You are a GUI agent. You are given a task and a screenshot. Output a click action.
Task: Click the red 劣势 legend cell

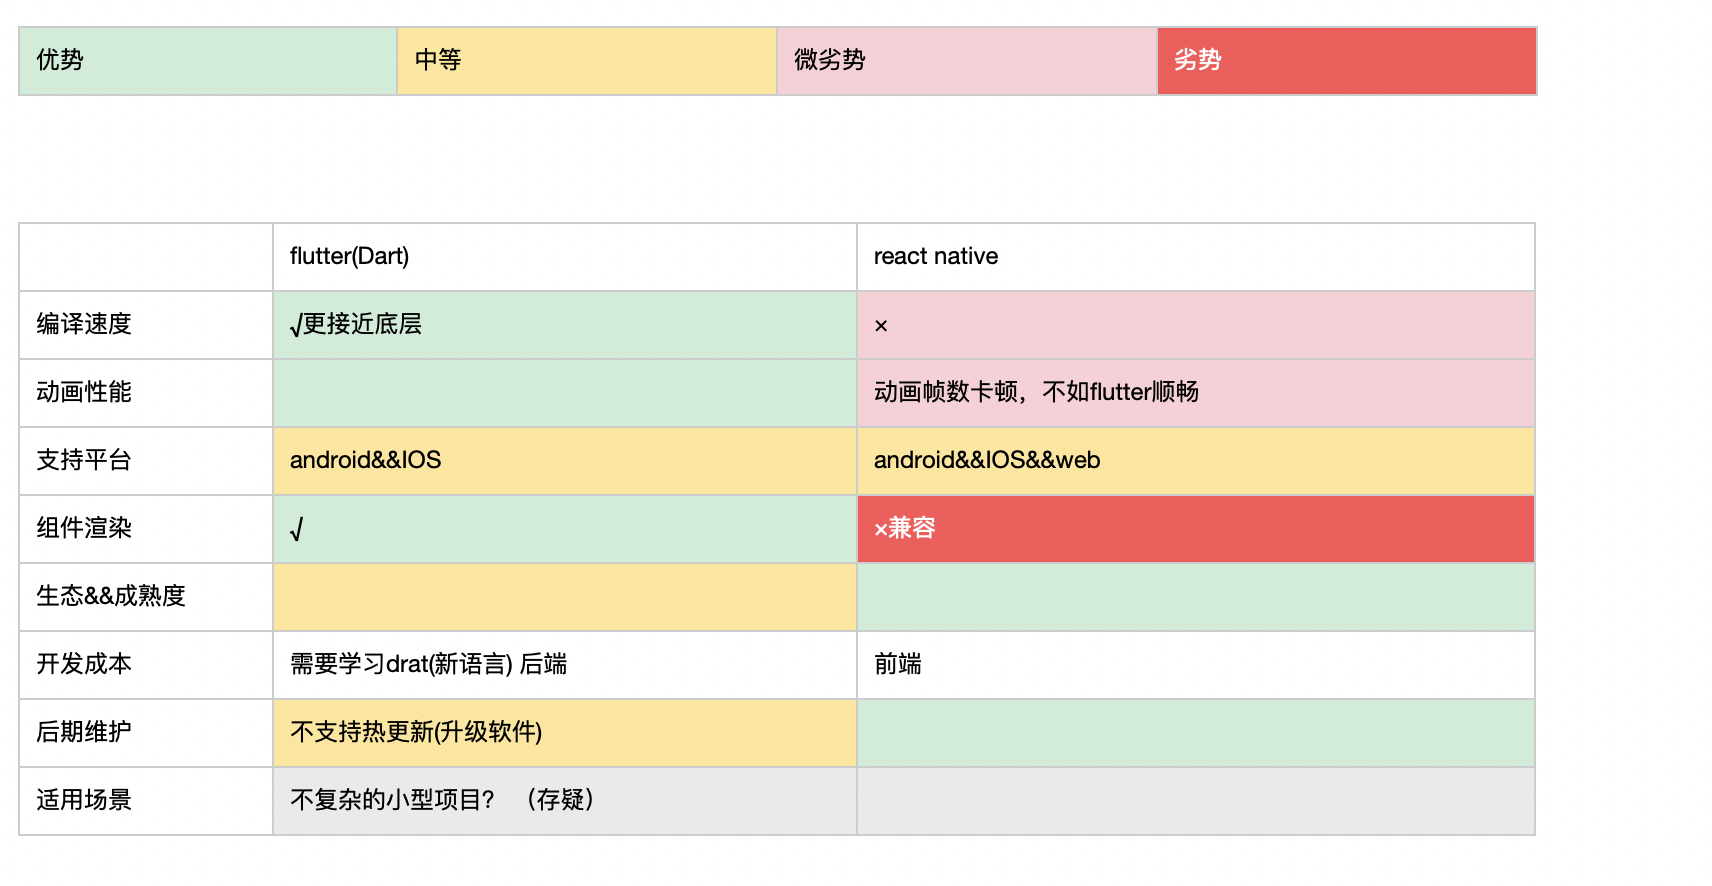tap(1346, 61)
